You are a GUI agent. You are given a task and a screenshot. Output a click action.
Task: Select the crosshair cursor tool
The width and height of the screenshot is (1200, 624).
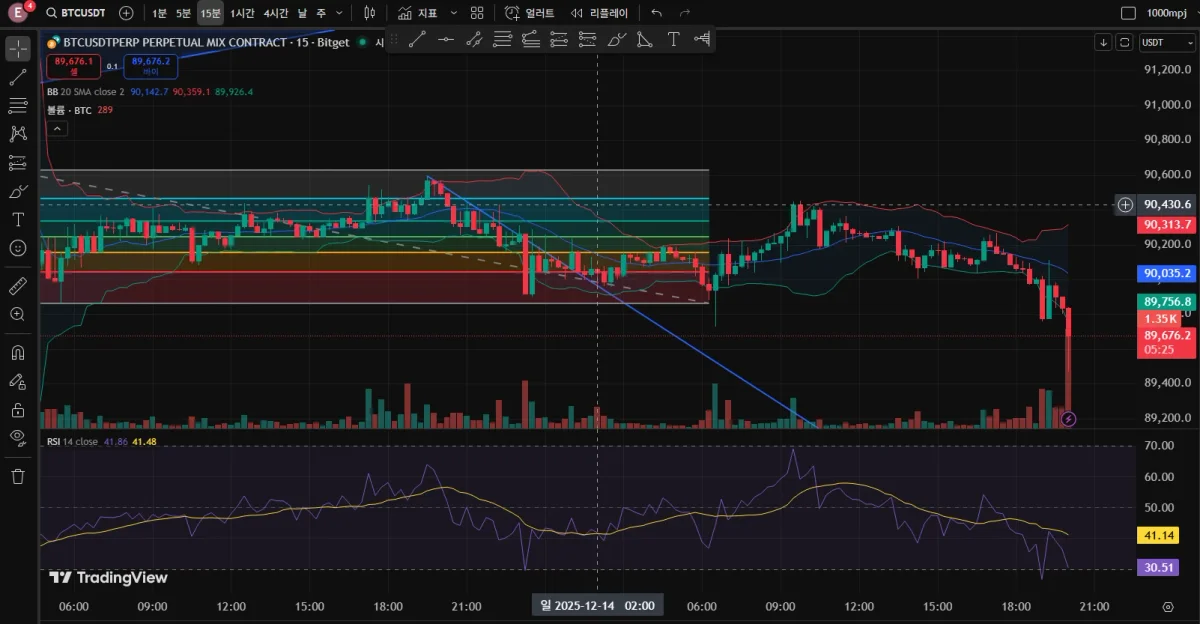tap(18, 49)
